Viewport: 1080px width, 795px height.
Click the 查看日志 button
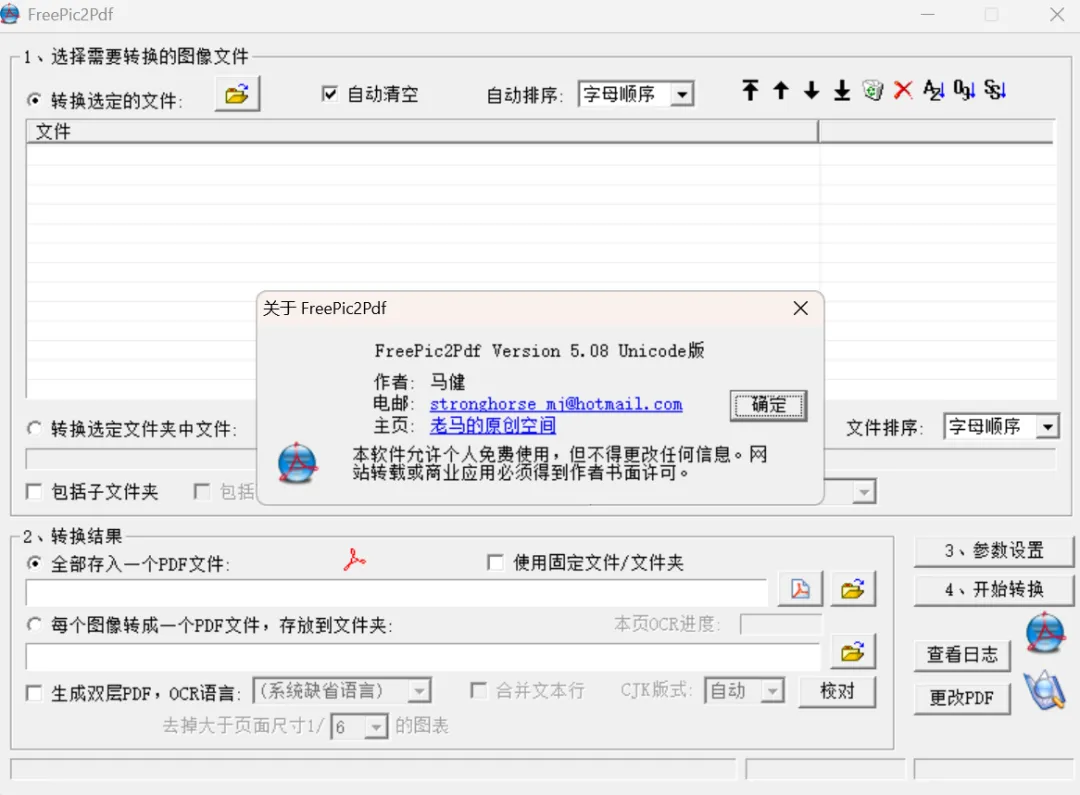[962, 654]
